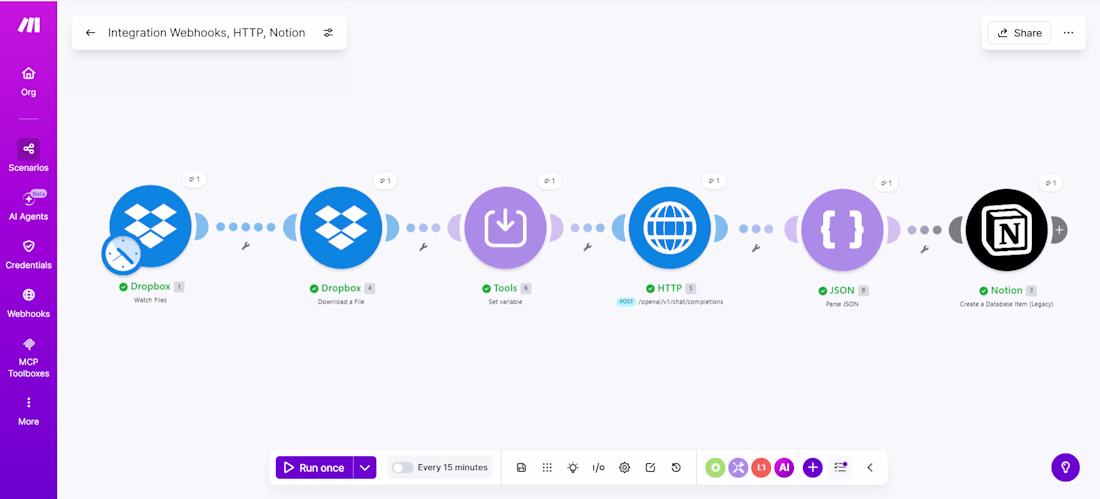
Task: Open operations bubble above Tools module
Action: click(x=549, y=180)
